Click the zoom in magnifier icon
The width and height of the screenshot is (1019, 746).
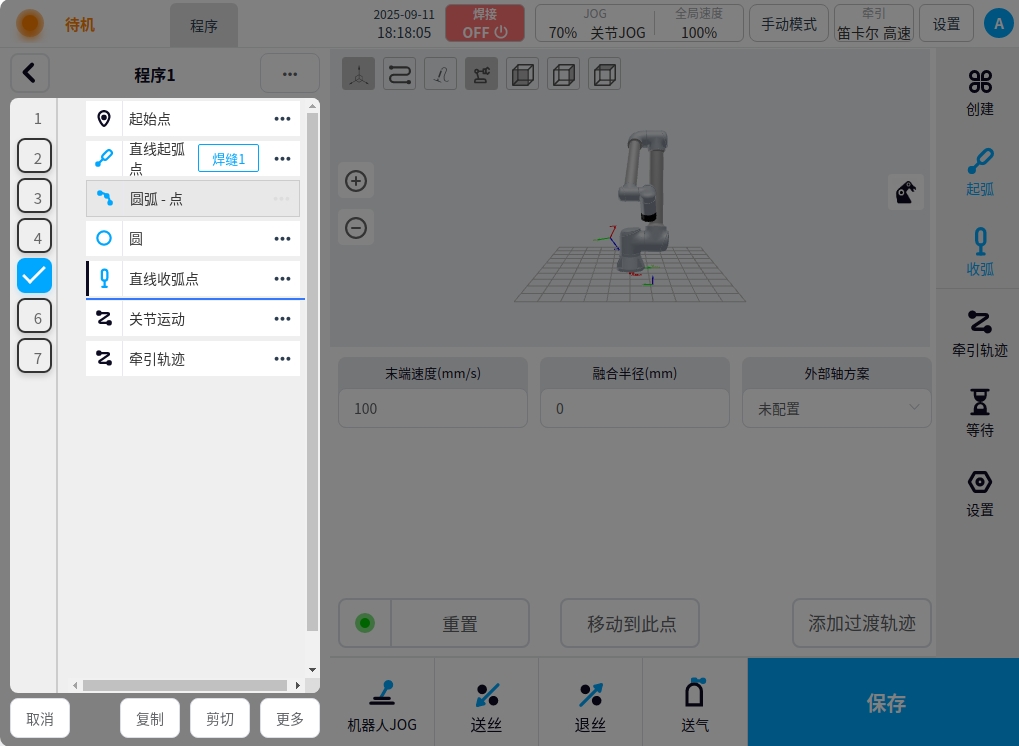pyautogui.click(x=356, y=181)
